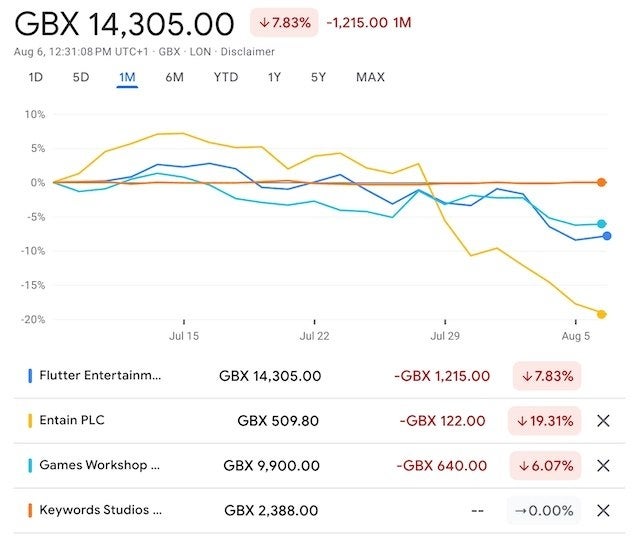
Task: Show the MAX time range
Action: (370, 77)
